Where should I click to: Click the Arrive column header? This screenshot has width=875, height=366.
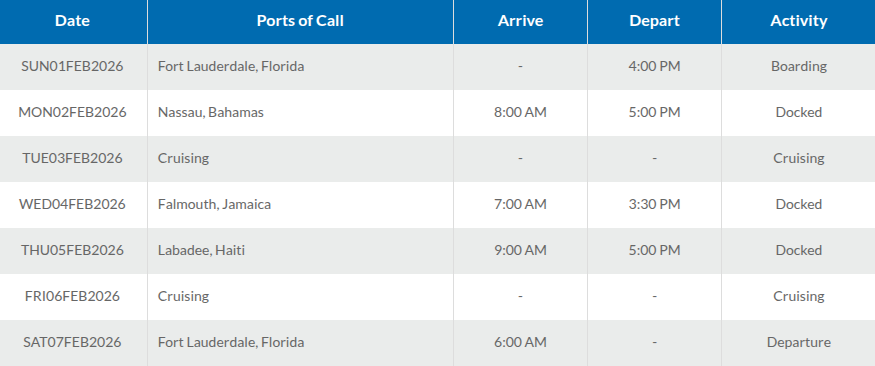pyautogui.click(x=520, y=21)
